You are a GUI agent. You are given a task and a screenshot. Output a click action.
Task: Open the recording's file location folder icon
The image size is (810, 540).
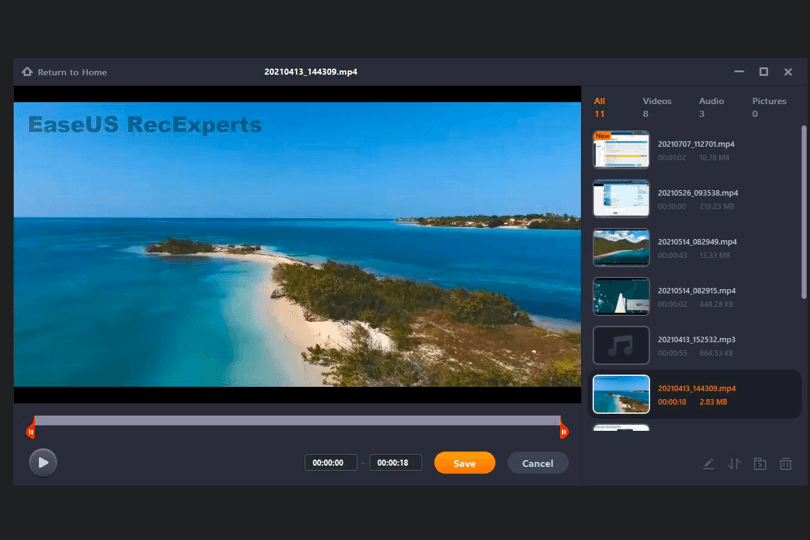(x=760, y=463)
